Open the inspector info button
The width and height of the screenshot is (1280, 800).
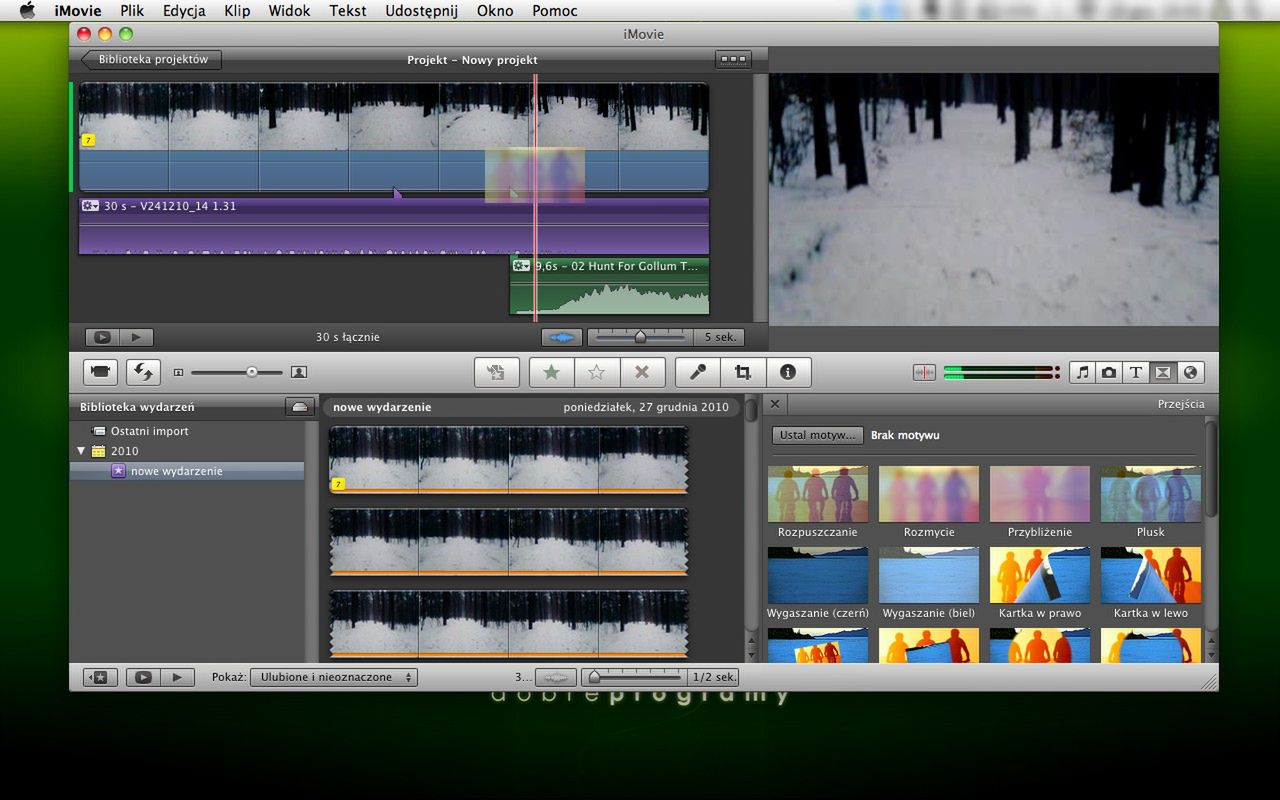(x=788, y=372)
